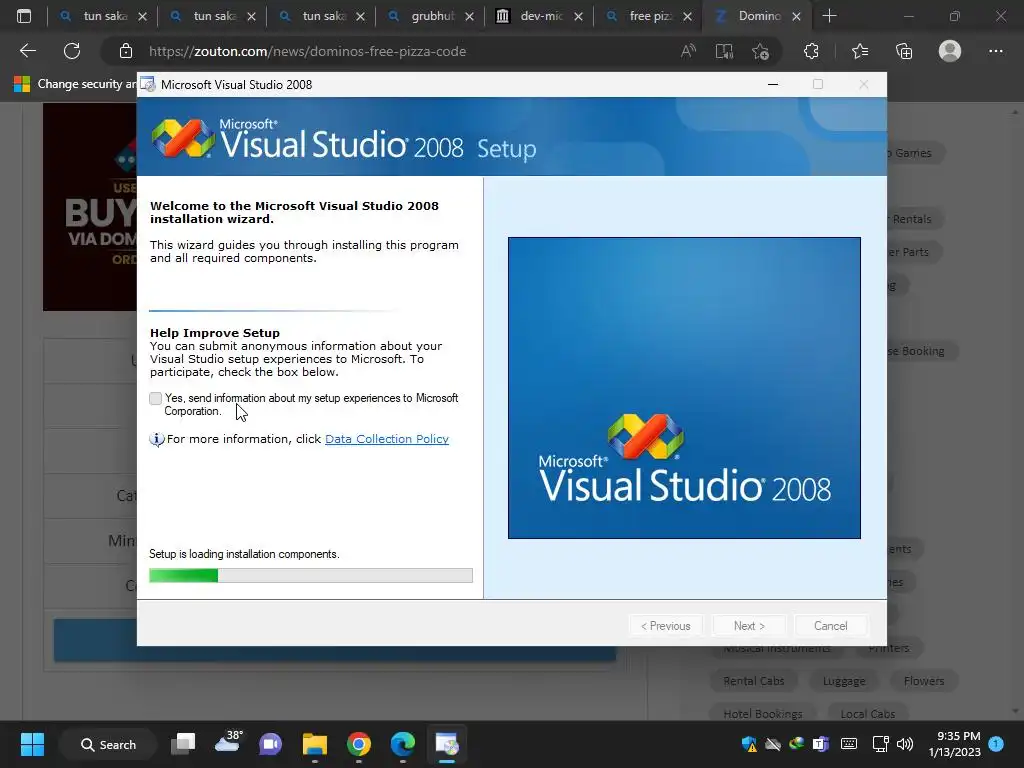Image resolution: width=1024 pixels, height=768 pixels.
Task: Click the Visual Studio setup taskbar icon
Action: click(x=447, y=744)
